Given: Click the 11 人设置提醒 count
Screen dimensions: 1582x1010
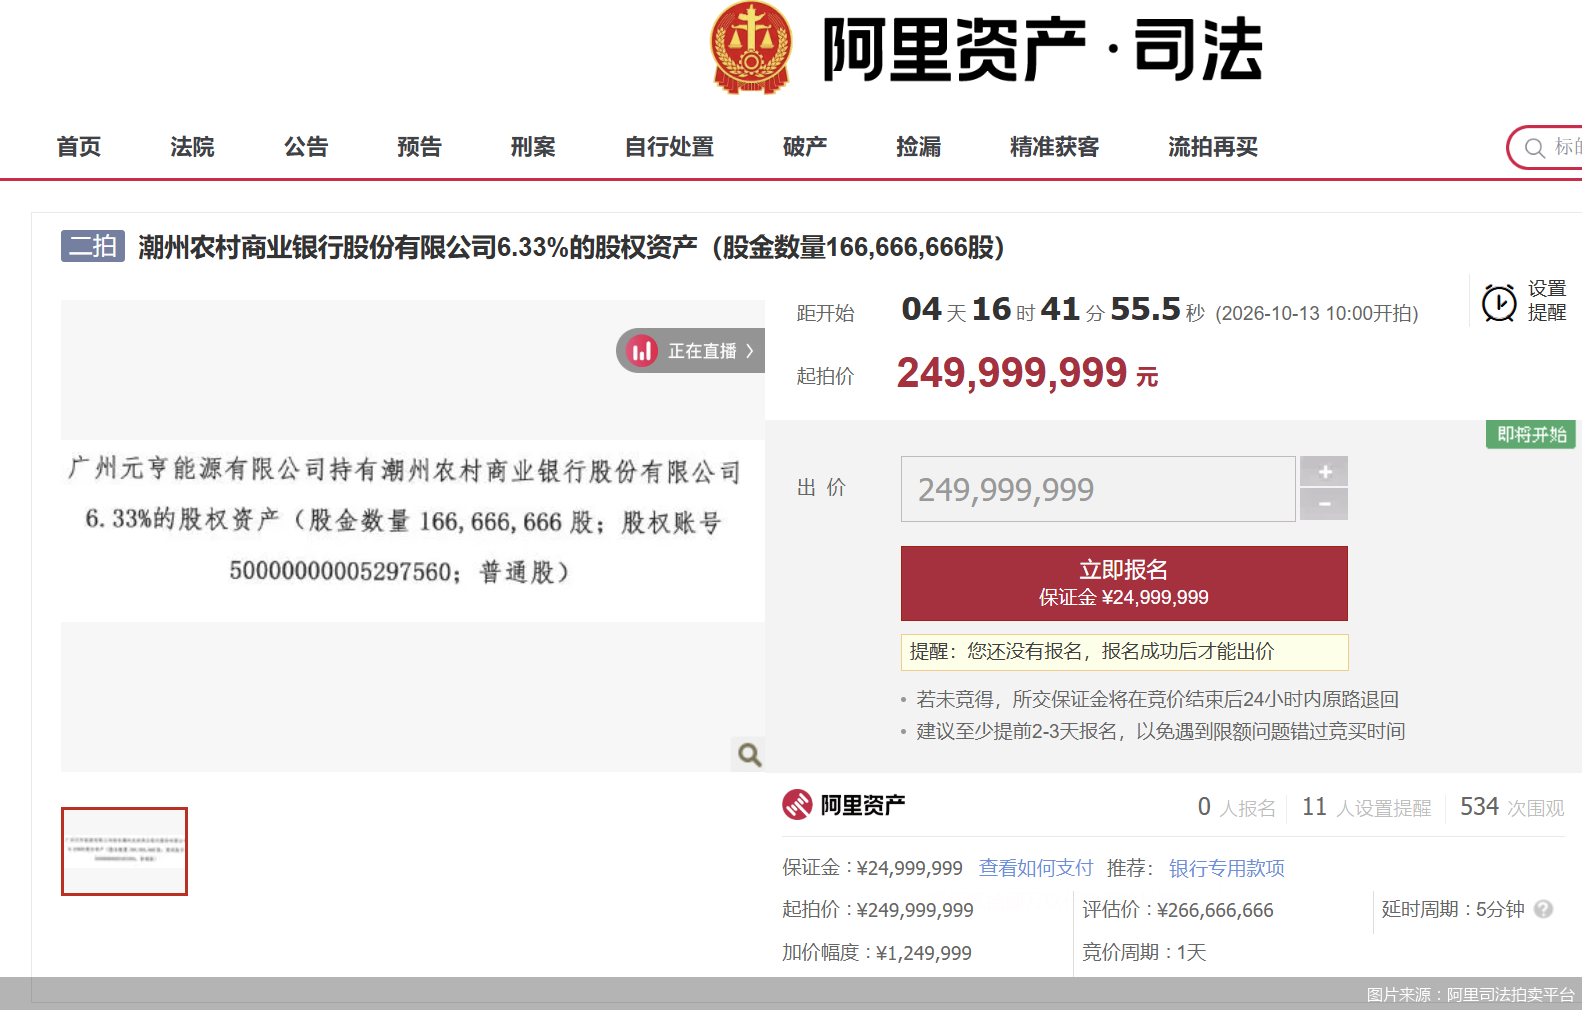Looking at the screenshot, I should click(1366, 807).
